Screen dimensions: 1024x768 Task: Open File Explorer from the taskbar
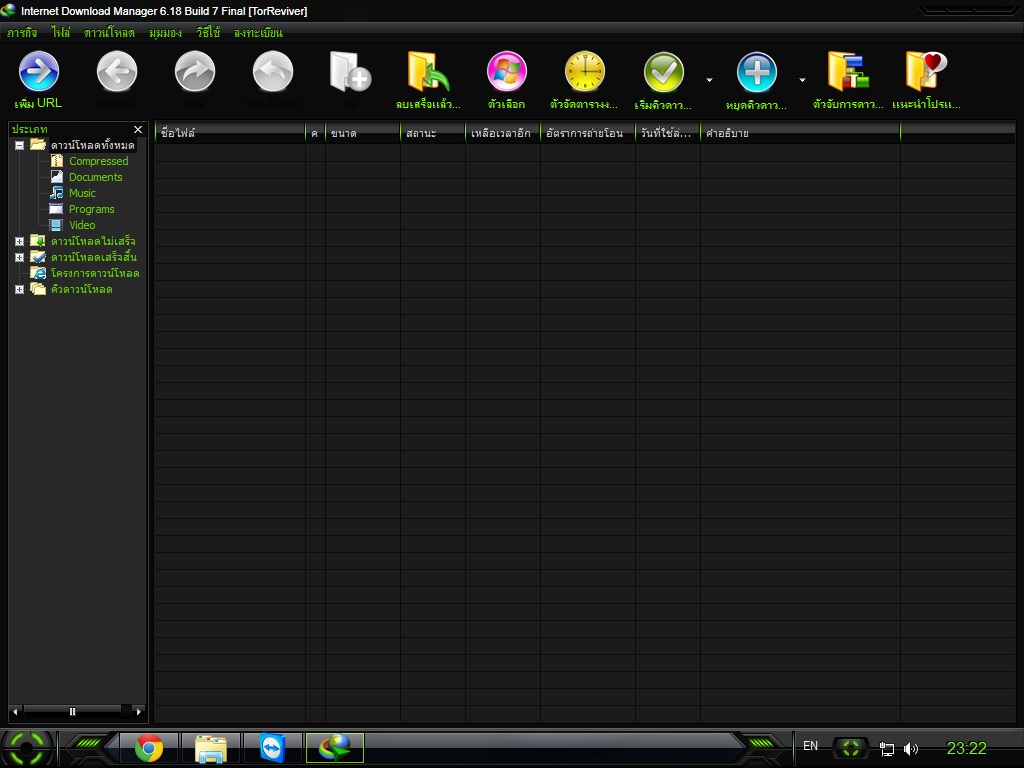point(210,748)
